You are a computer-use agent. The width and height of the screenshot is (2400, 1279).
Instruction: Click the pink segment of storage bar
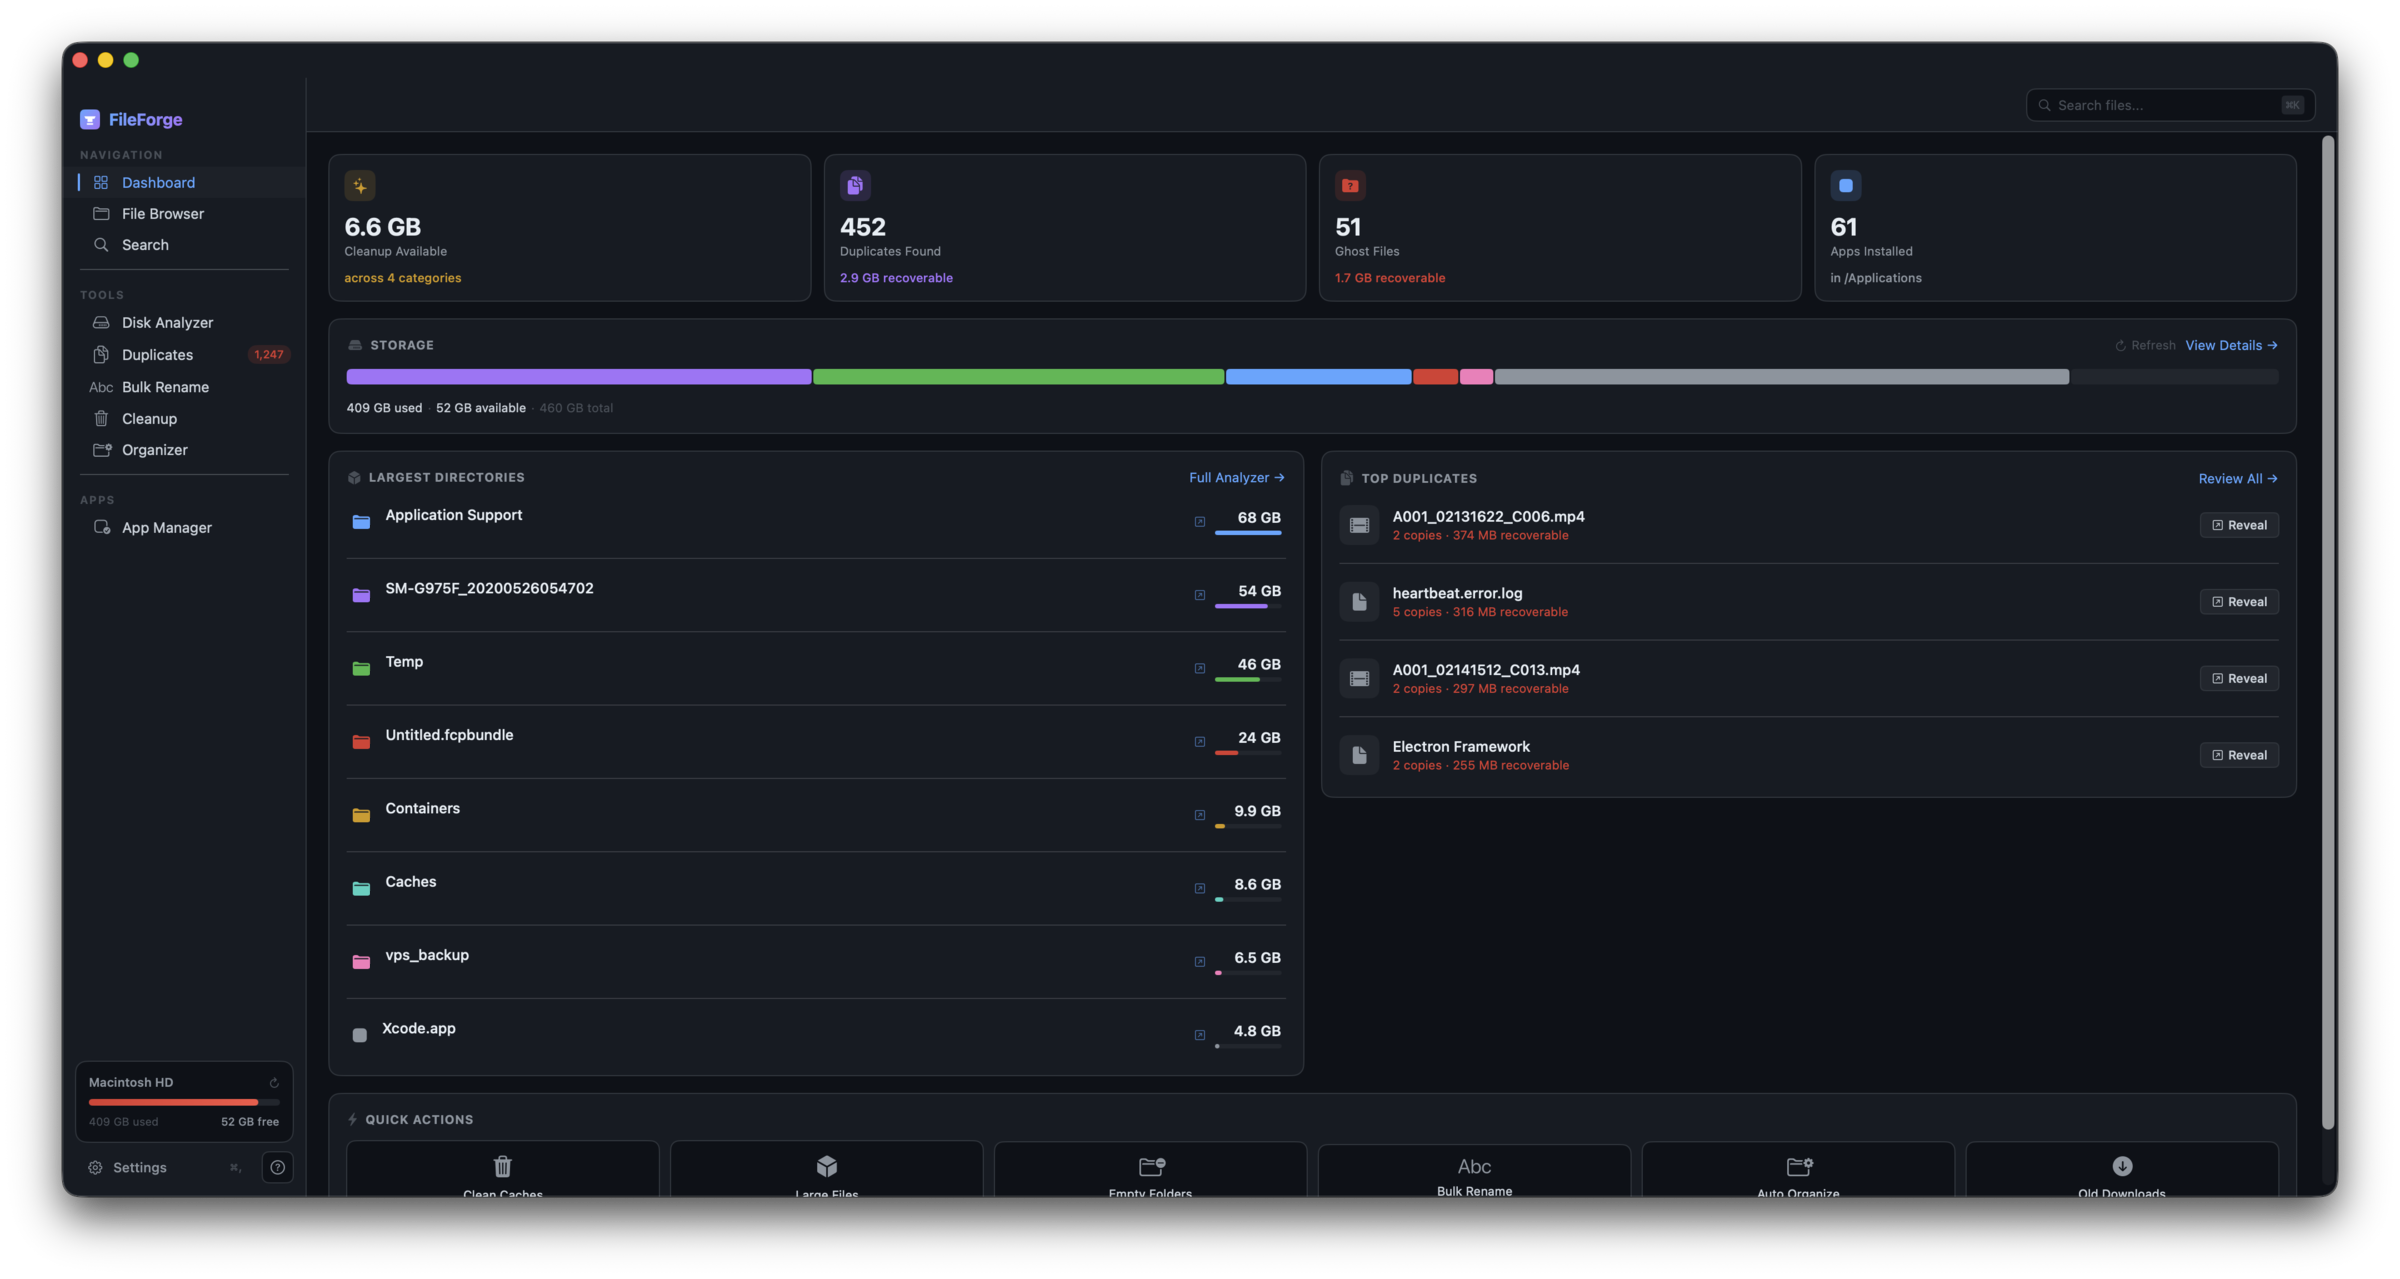(x=1476, y=377)
